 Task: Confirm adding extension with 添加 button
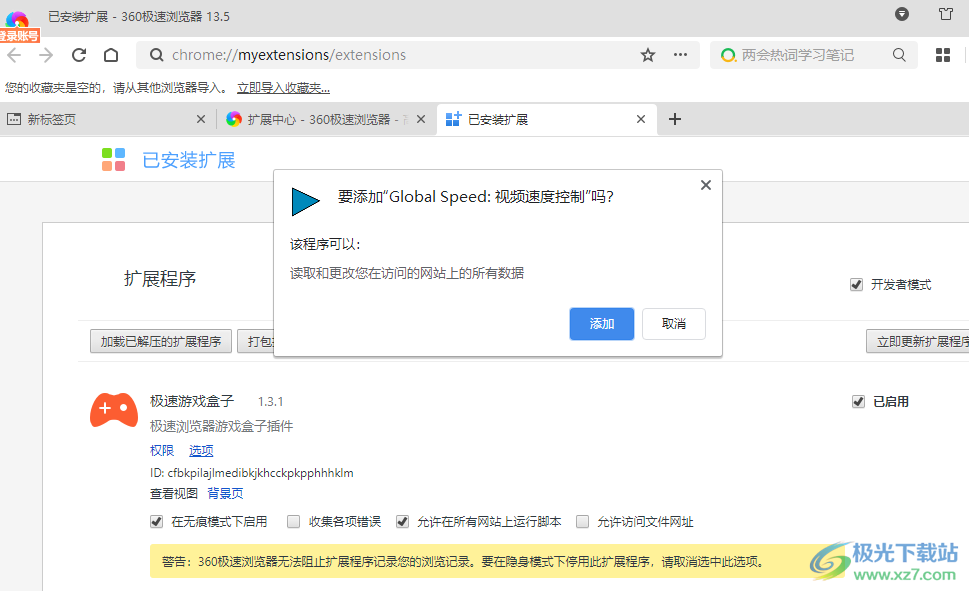point(601,324)
